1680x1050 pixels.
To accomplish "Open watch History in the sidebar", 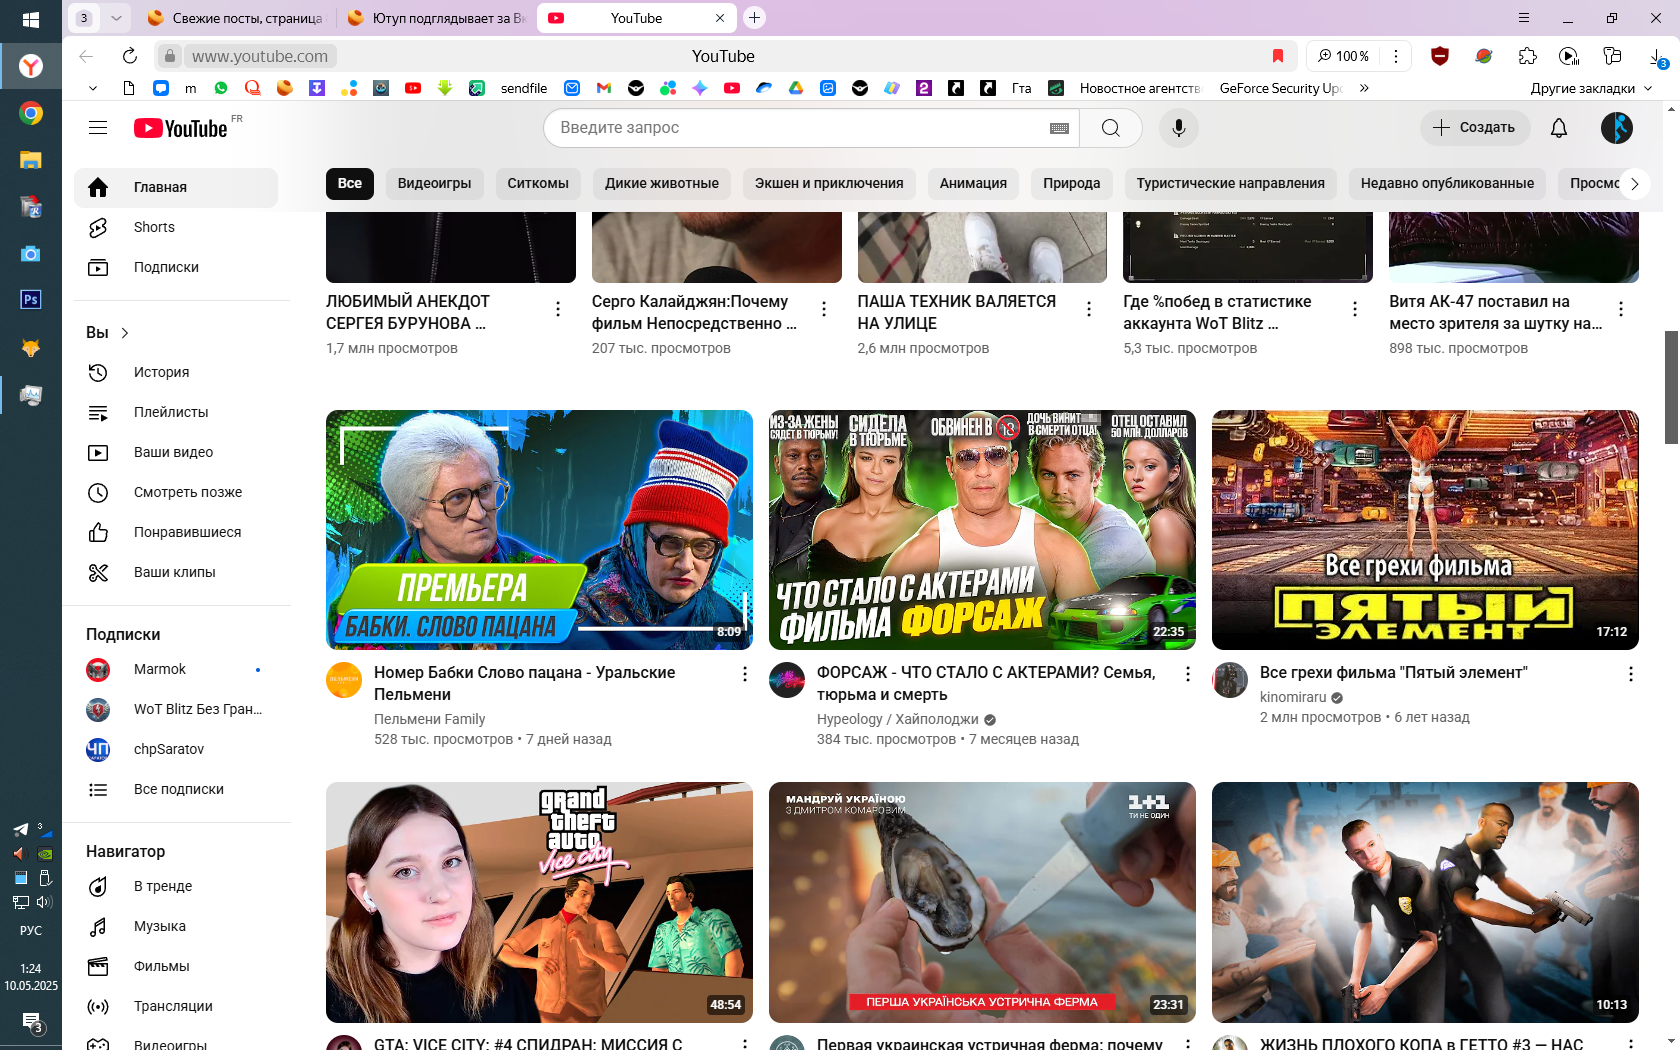I will (161, 372).
